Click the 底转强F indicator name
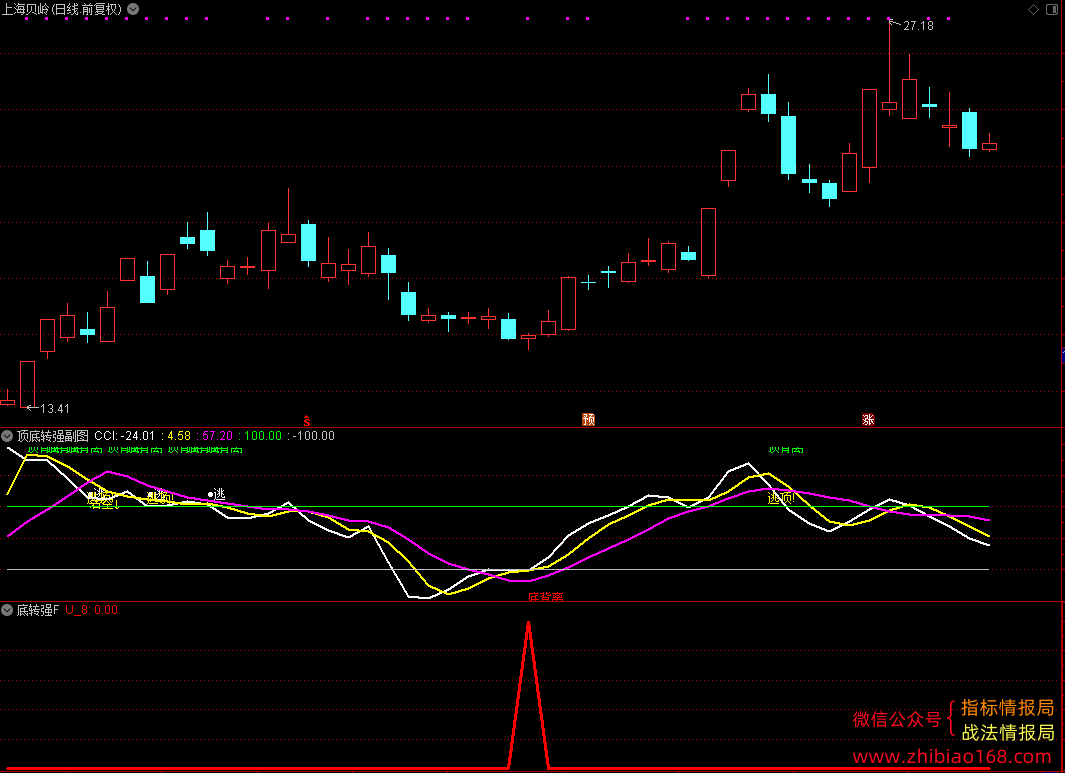1065x773 pixels. [x=38, y=610]
